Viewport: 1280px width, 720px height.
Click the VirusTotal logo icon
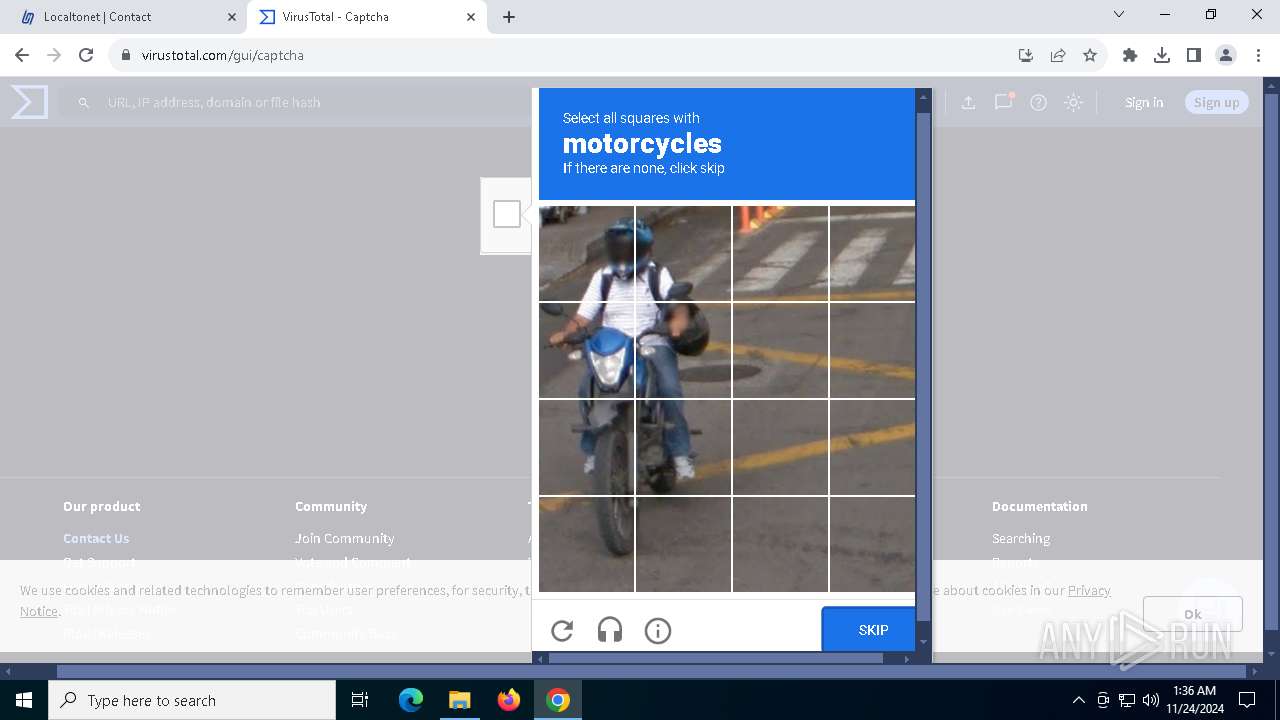pos(30,102)
